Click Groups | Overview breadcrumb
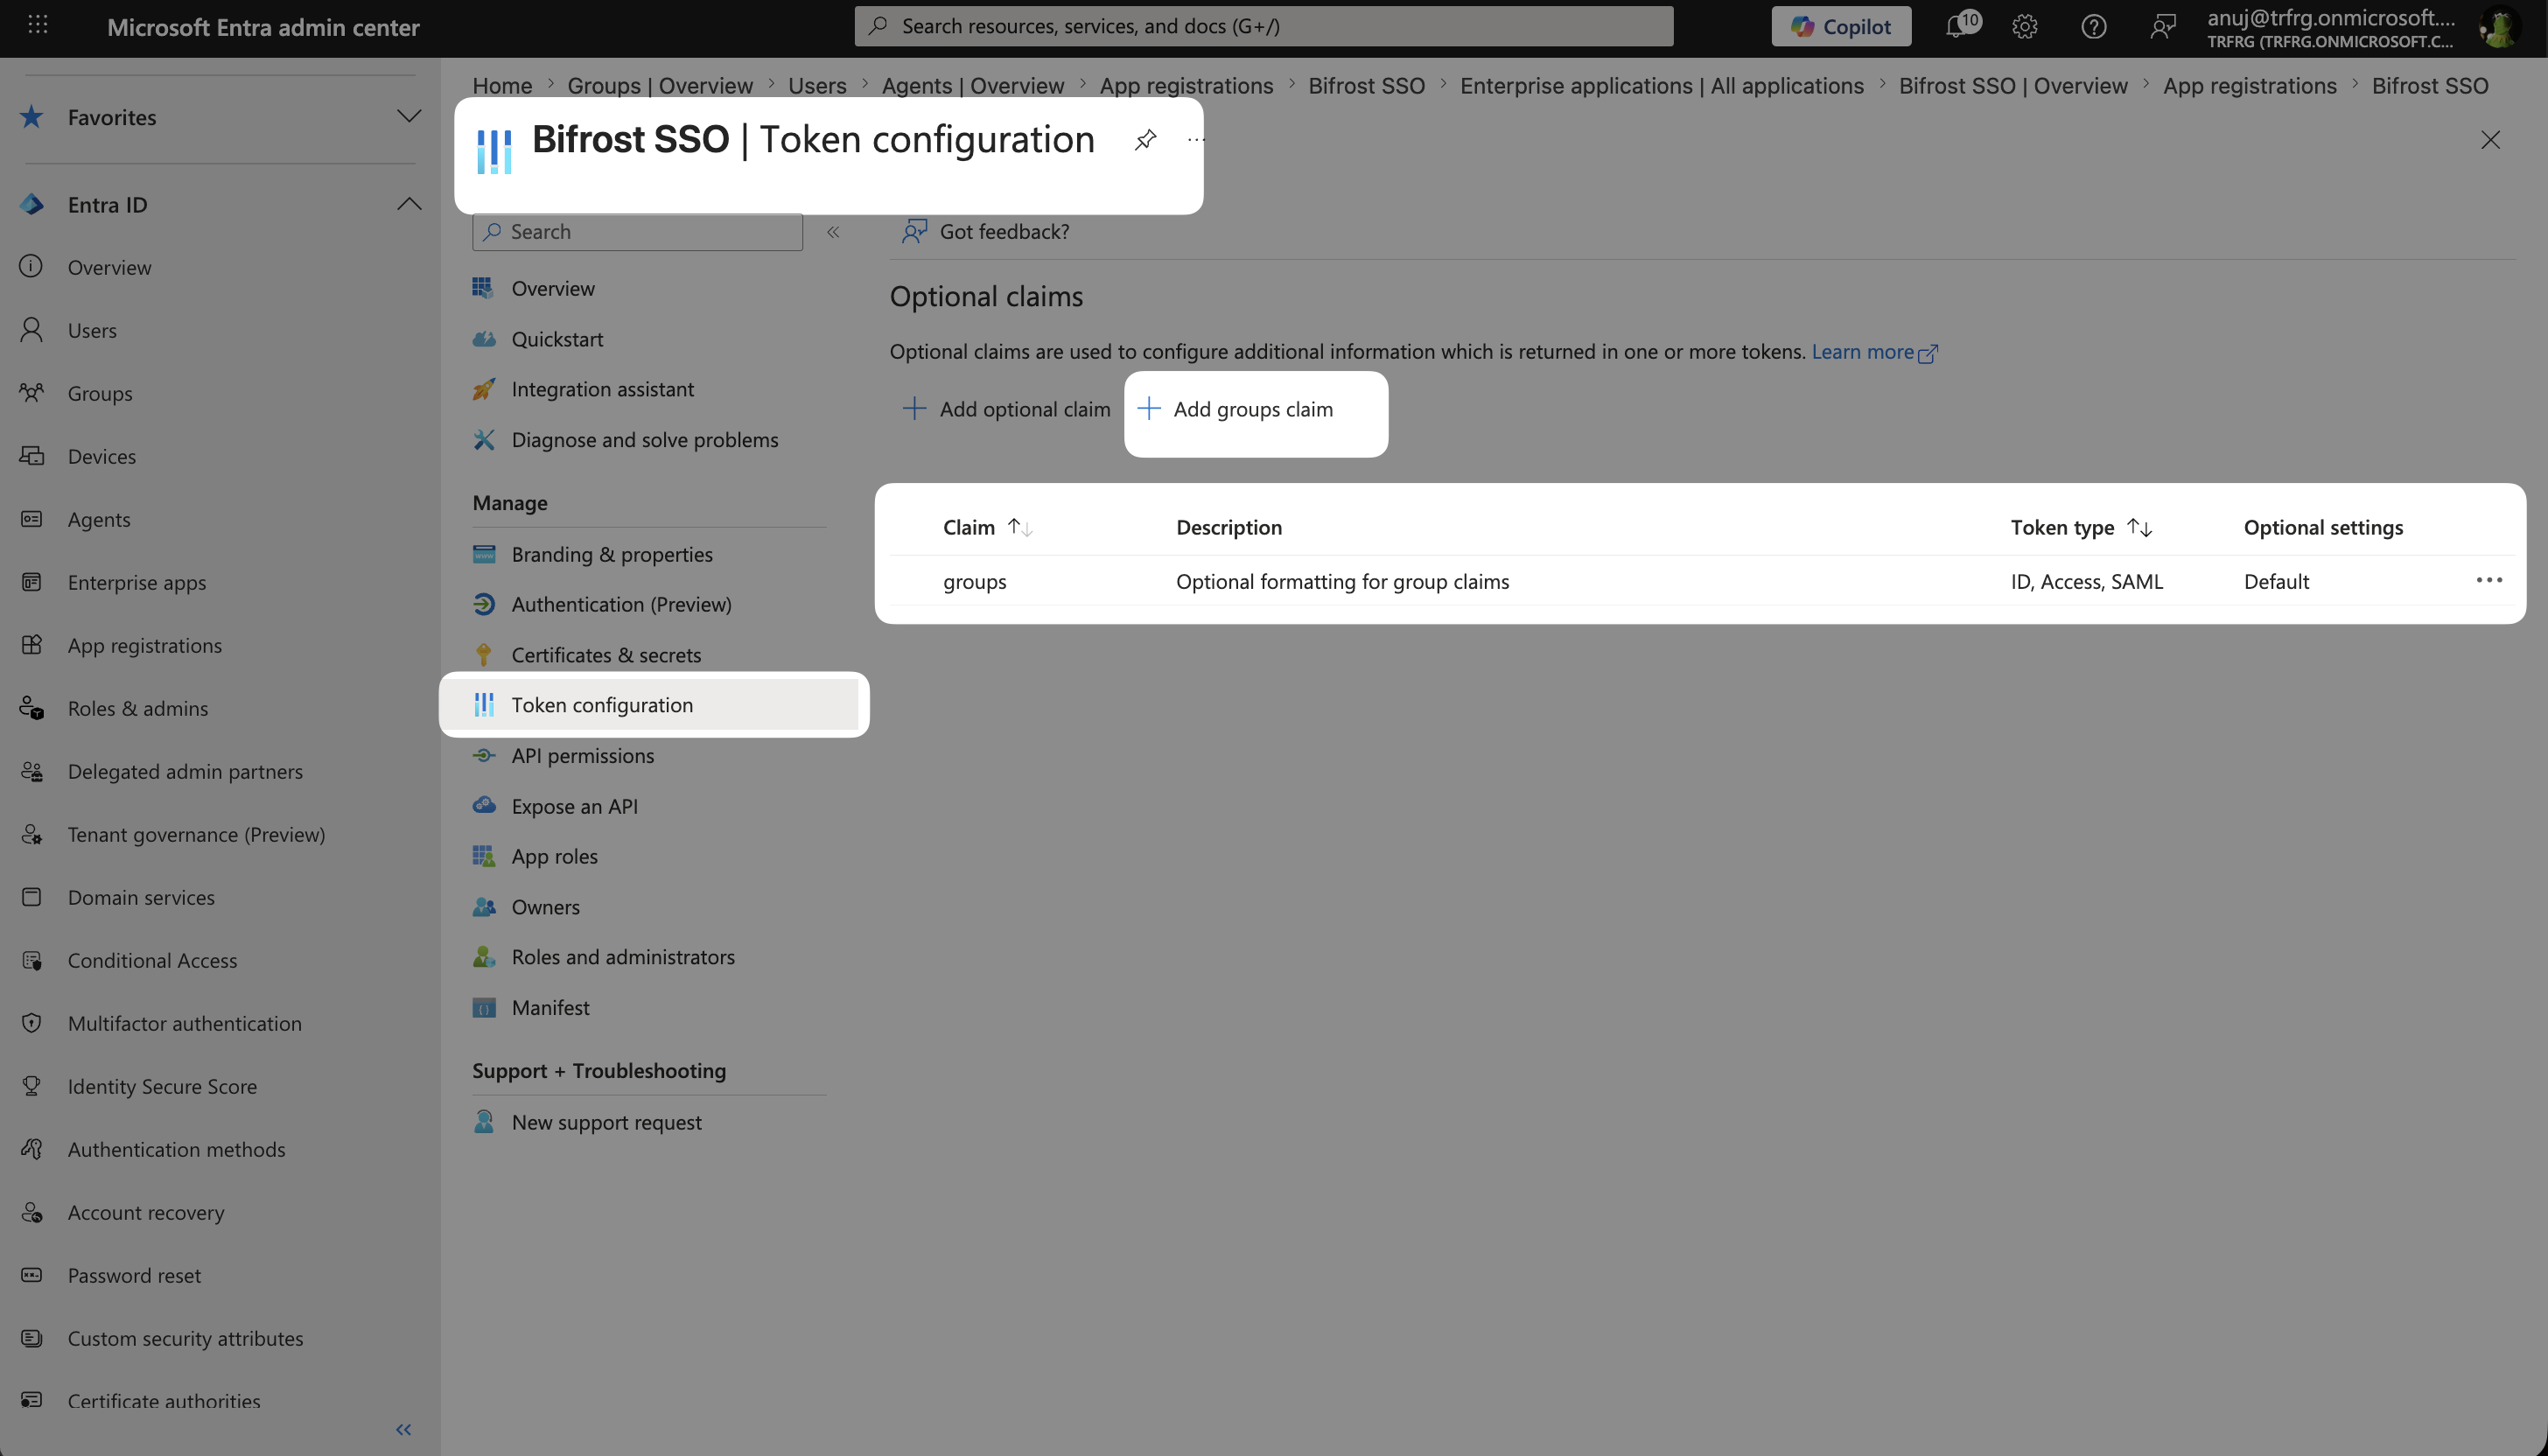 pos(660,86)
